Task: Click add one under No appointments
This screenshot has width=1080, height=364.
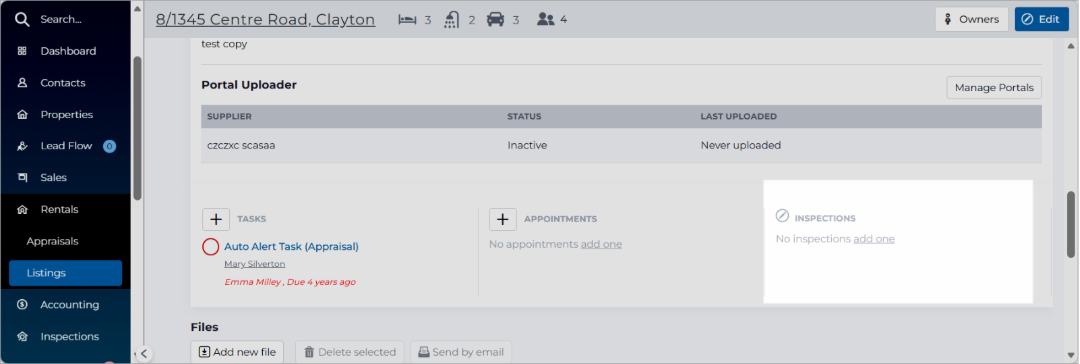Action: (x=601, y=244)
